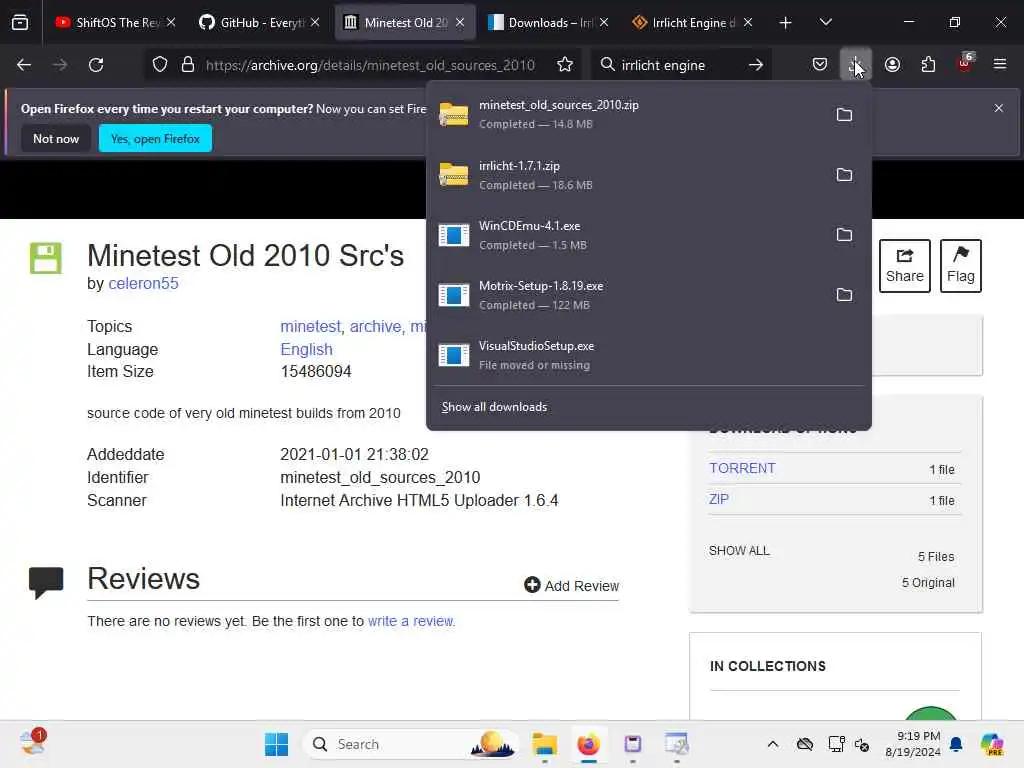Screen dimensions: 1024x768
Task: Save page to Pocket
Action: point(820,65)
